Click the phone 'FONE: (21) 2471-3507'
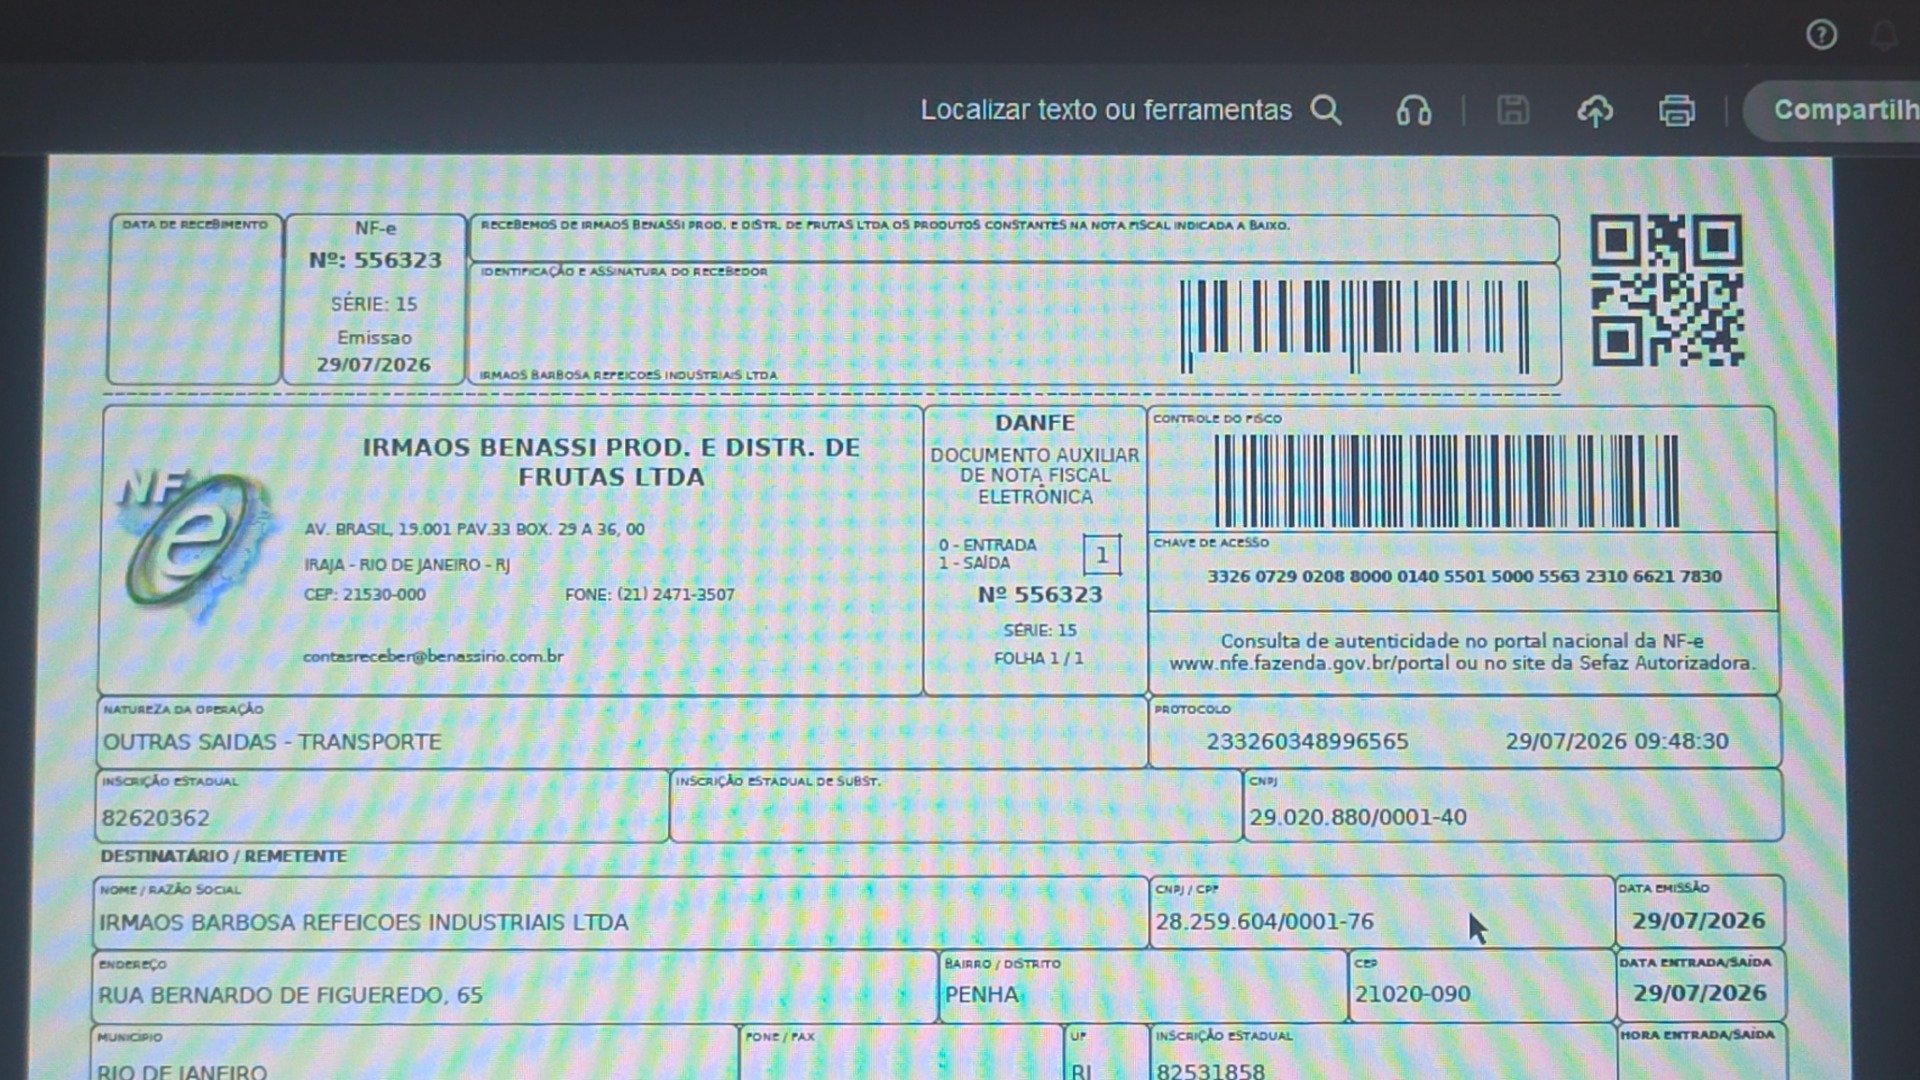The image size is (1920, 1080). tap(650, 595)
